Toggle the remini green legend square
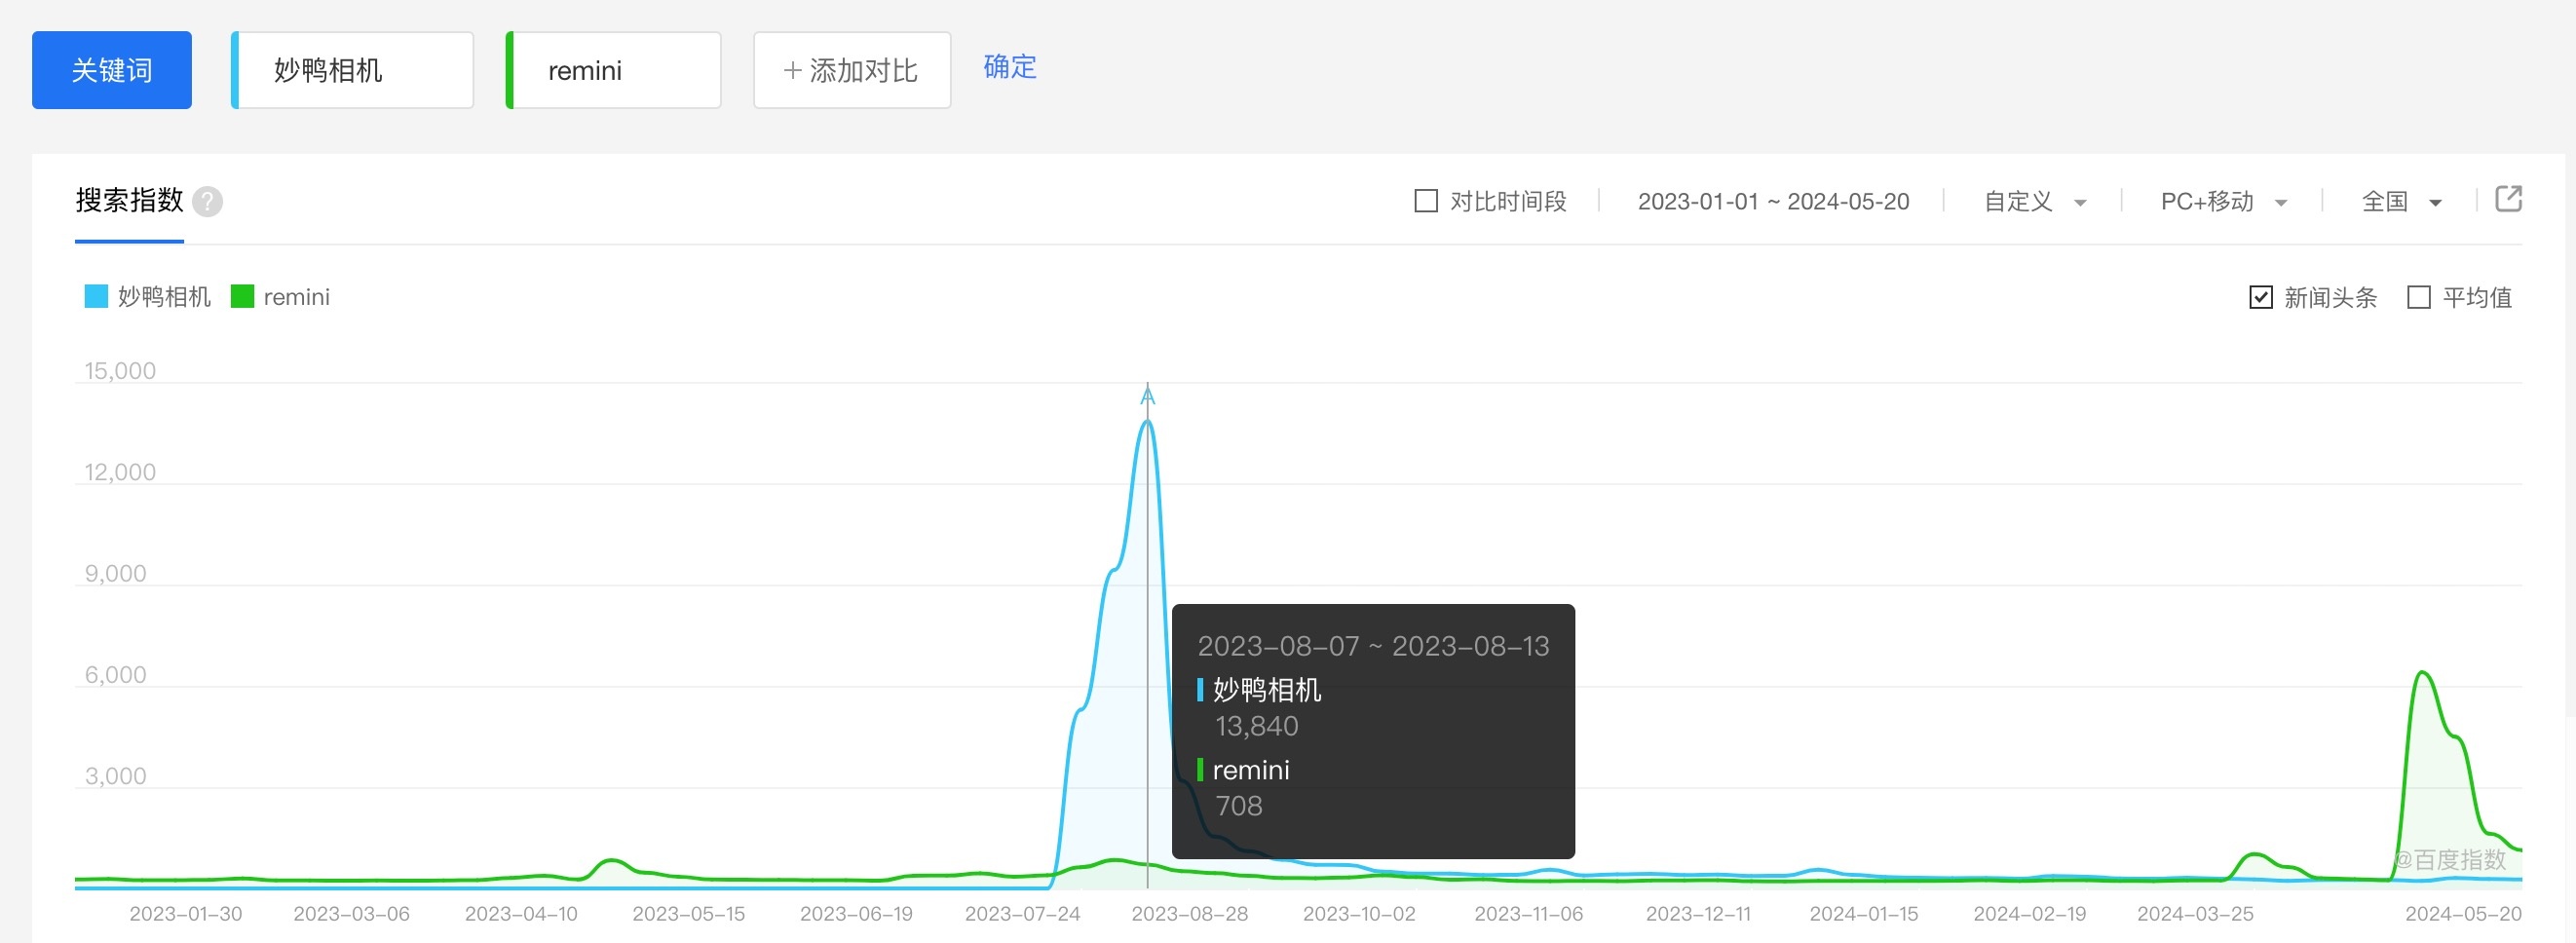 tap(242, 297)
